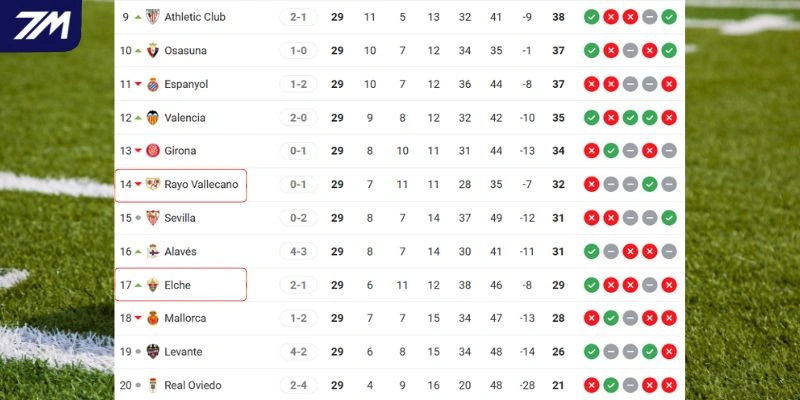The width and height of the screenshot is (800, 400).
Task: Click the Valencia bat crest
Action: tap(153, 117)
